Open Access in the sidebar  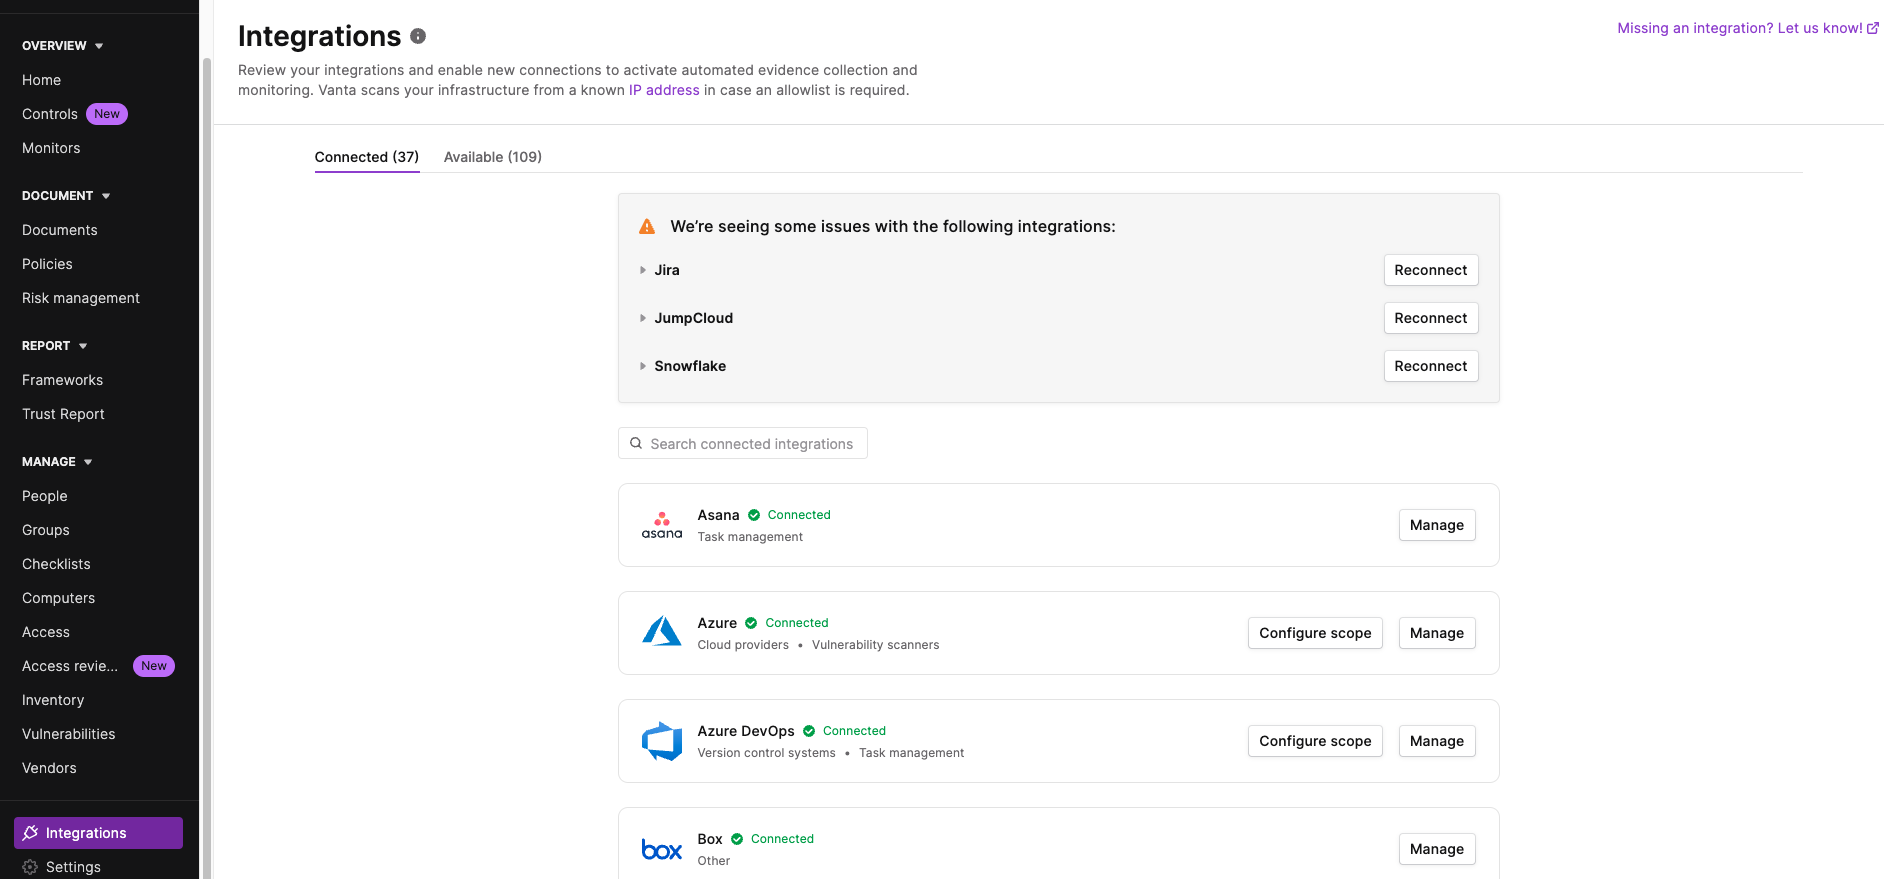pyautogui.click(x=46, y=632)
